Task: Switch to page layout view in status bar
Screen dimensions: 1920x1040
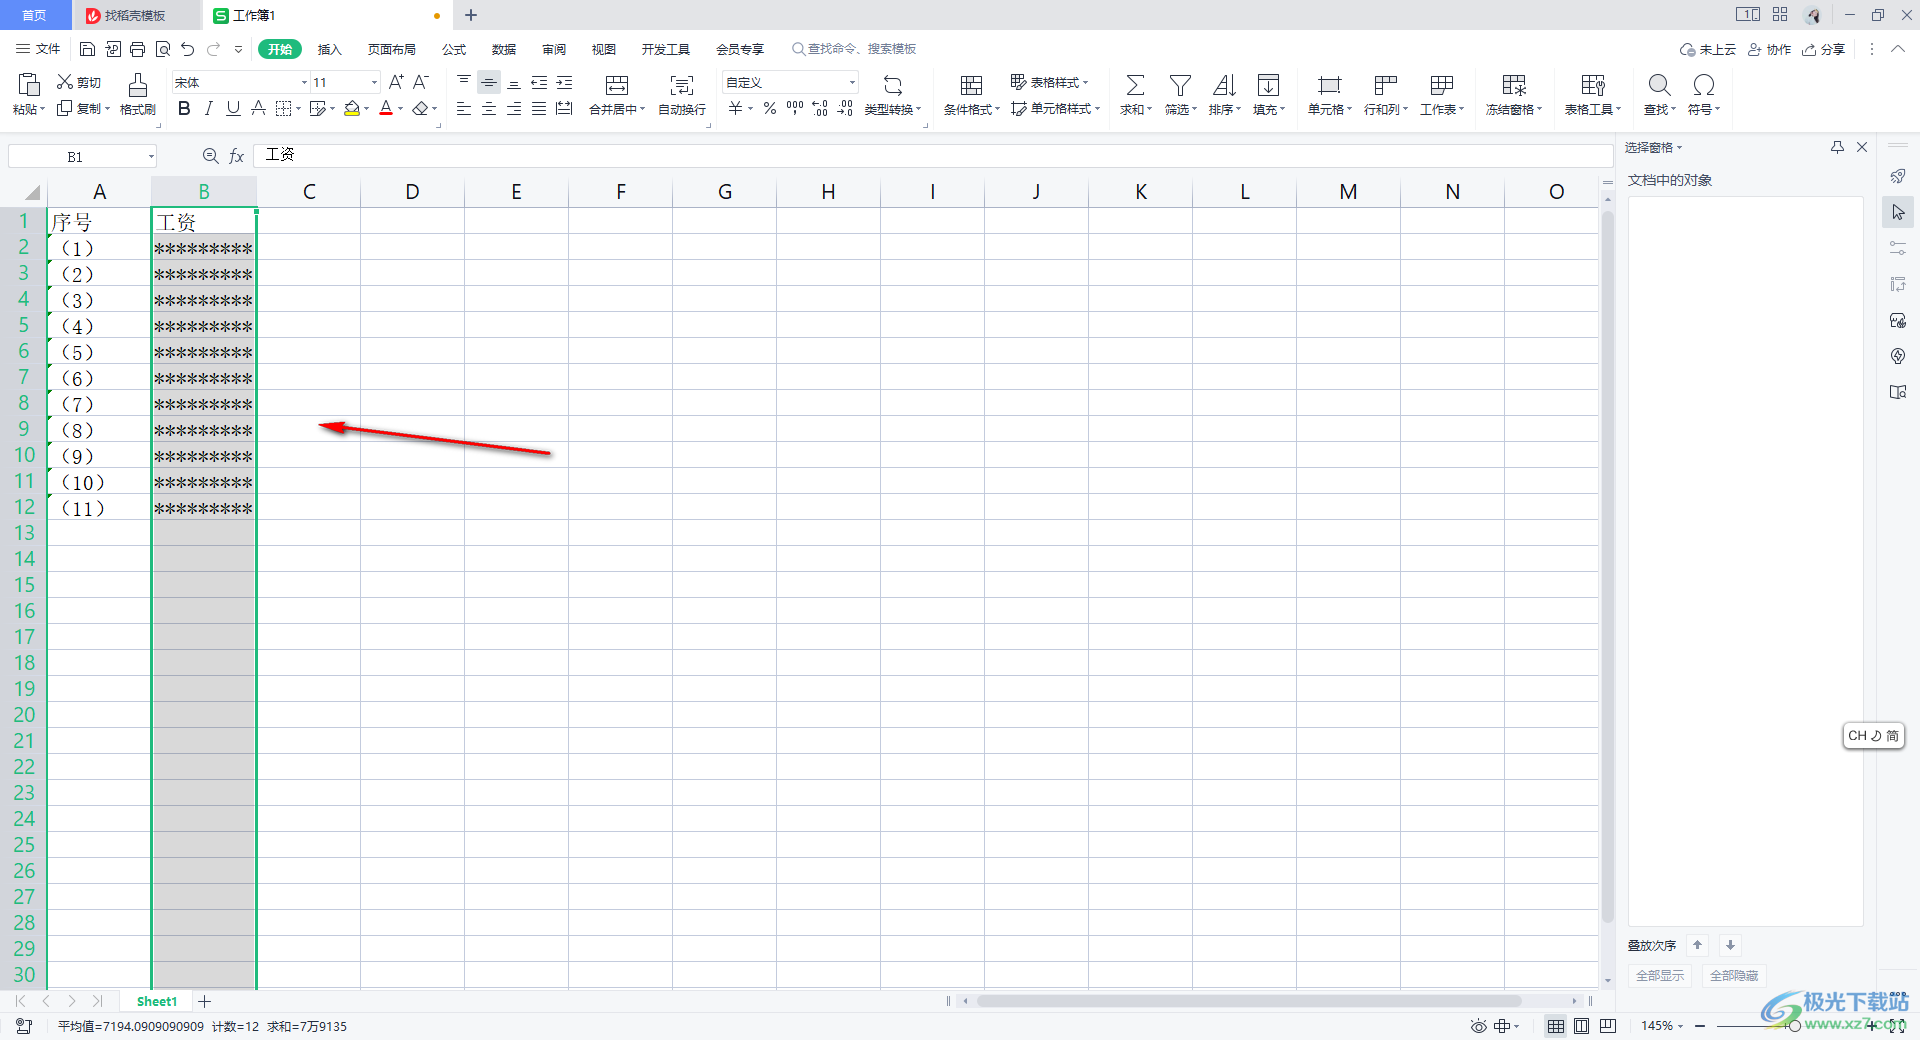Action: (x=1581, y=1026)
